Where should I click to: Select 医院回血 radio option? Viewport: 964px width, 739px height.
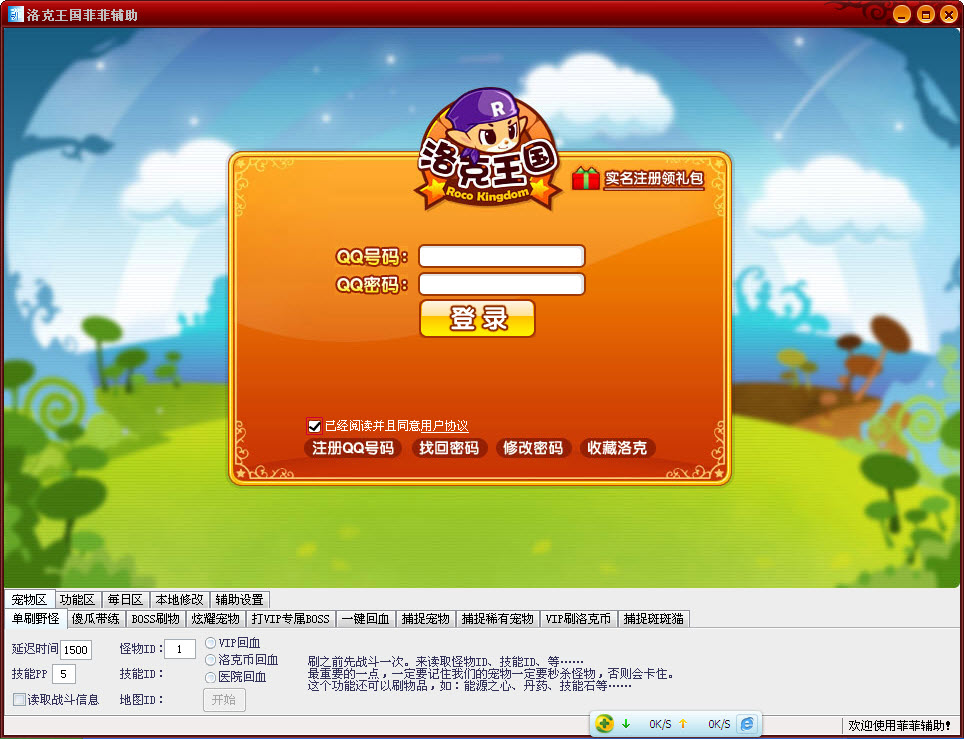pyautogui.click(x=210, y=677)
